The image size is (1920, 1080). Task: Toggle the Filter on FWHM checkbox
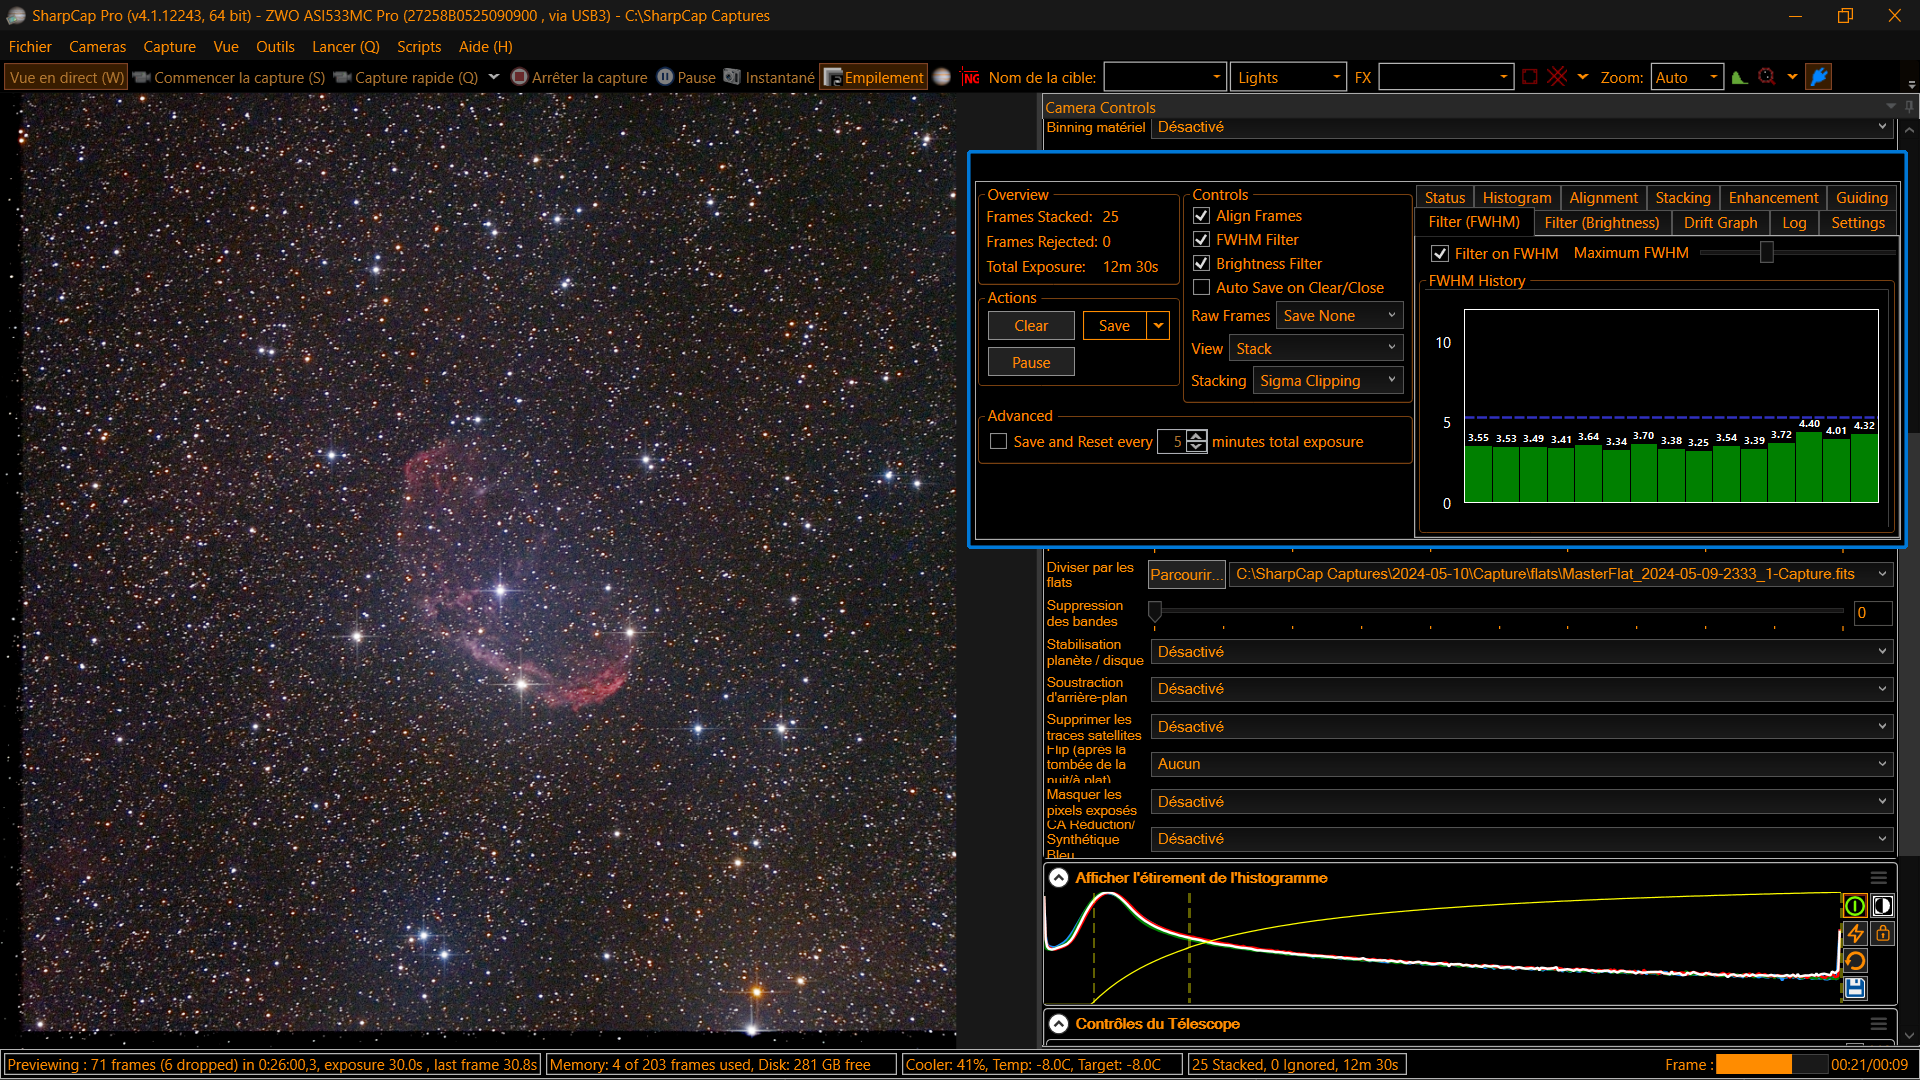click(1440, 254)
